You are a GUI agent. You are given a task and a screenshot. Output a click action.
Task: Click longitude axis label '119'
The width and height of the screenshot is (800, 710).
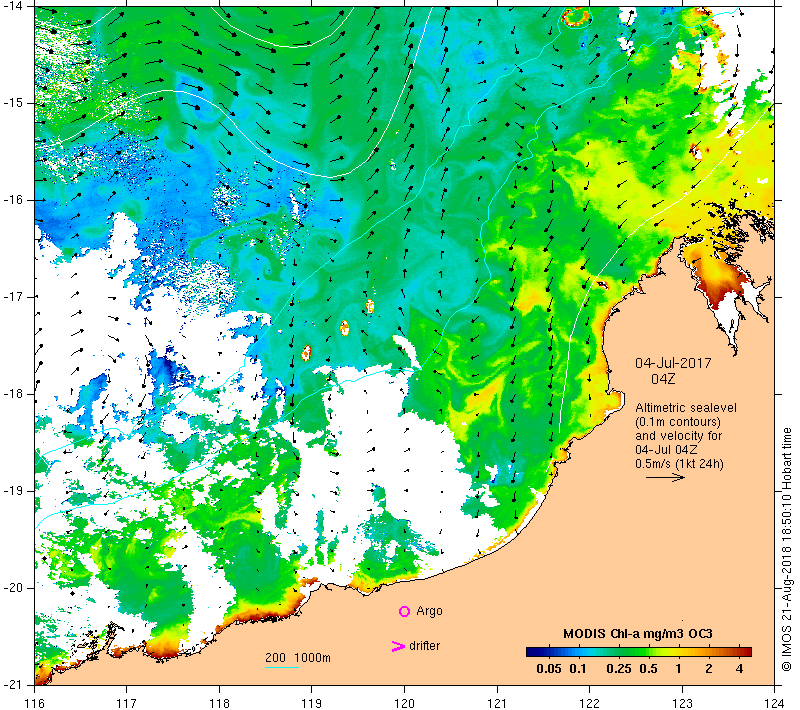click(x=312, y=703)
